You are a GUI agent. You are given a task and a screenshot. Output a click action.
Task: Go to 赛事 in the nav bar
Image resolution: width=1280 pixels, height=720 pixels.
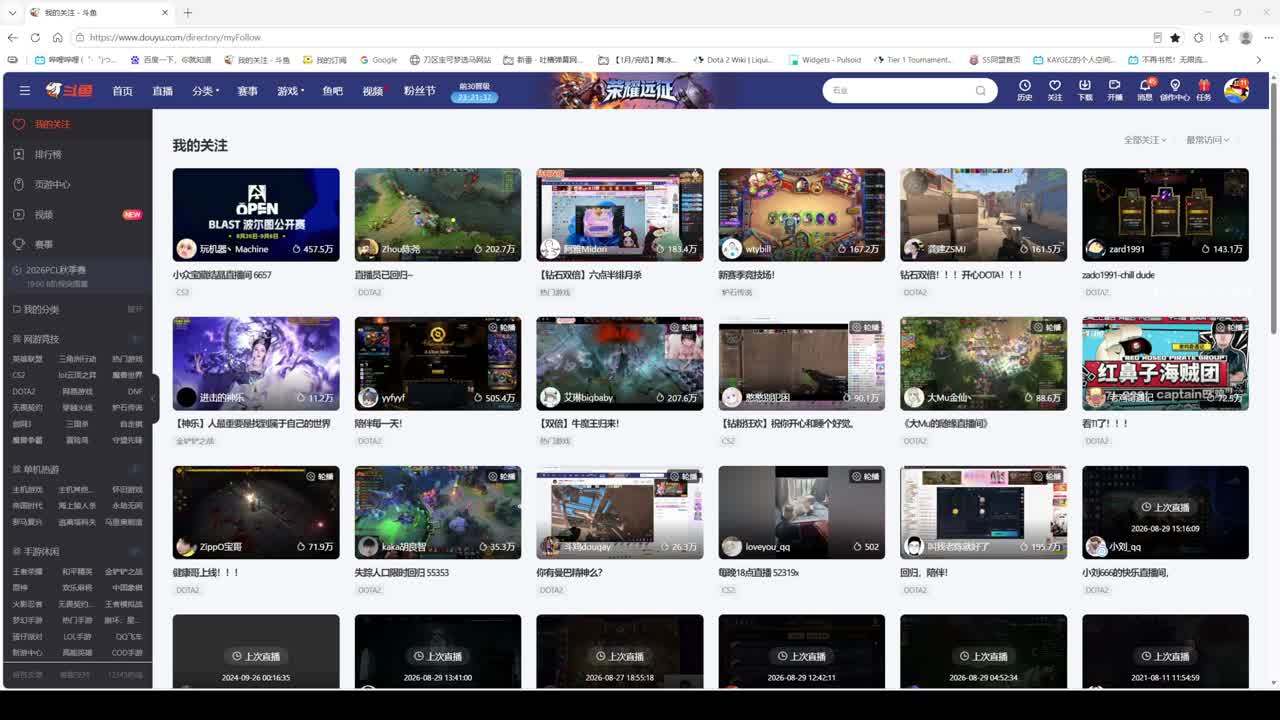247,91
